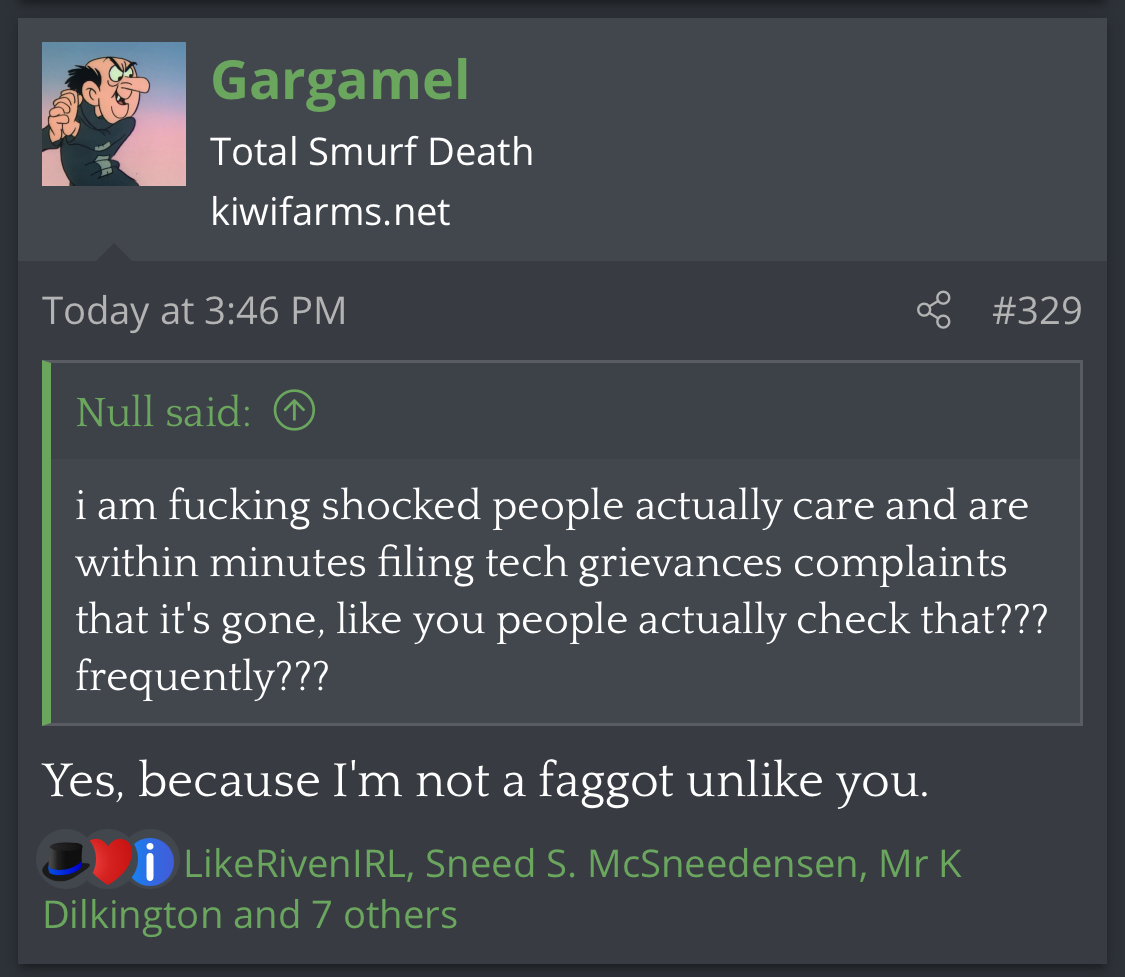Open Gargamel's avatar image
This screenshot has width=1125, height=977.
pyautogui.click(x=114, y=114)
